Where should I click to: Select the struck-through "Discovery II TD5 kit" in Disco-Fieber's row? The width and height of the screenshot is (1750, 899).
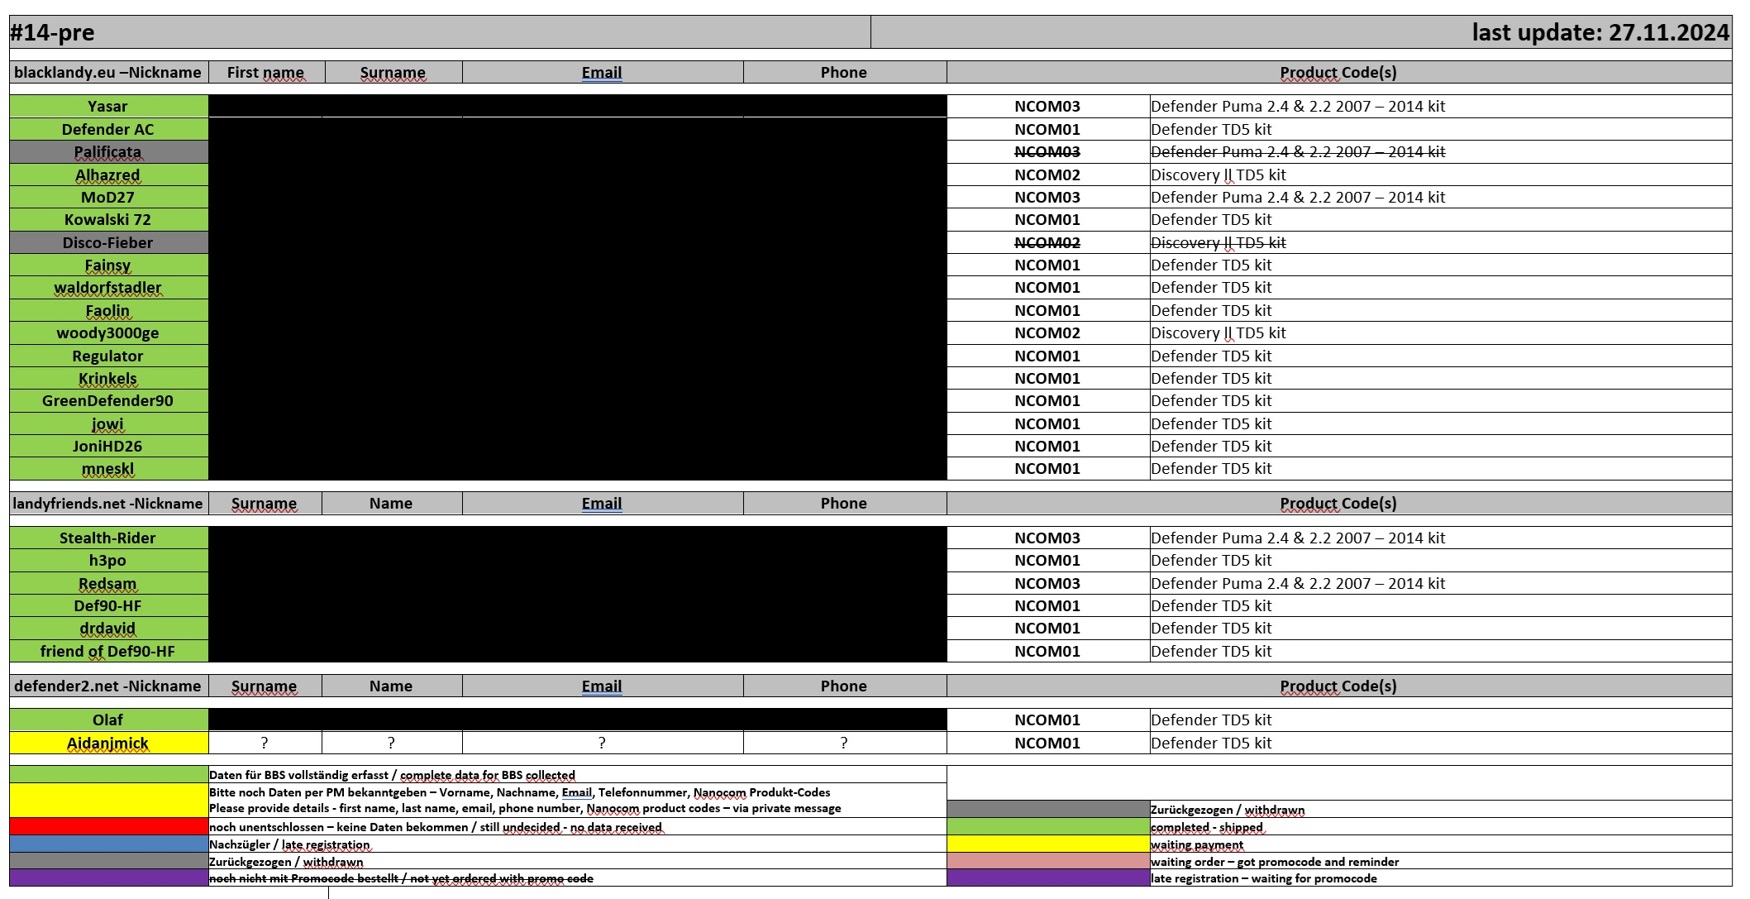point(1218,242)
